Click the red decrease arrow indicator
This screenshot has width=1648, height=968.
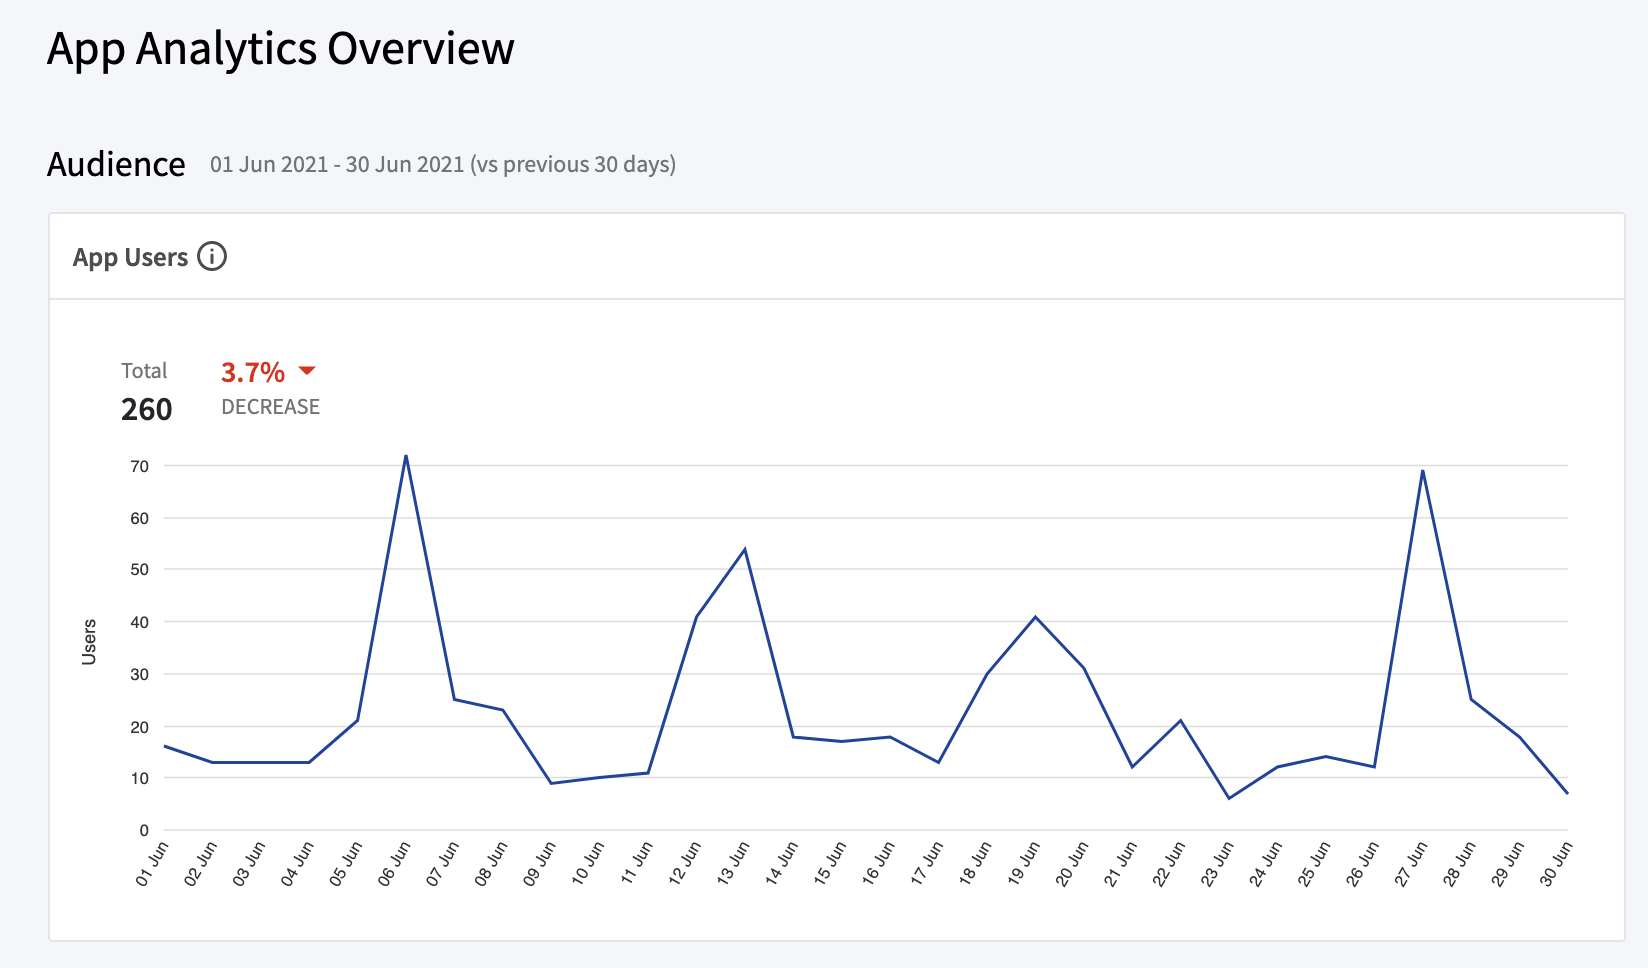click(x=306, y=371)
